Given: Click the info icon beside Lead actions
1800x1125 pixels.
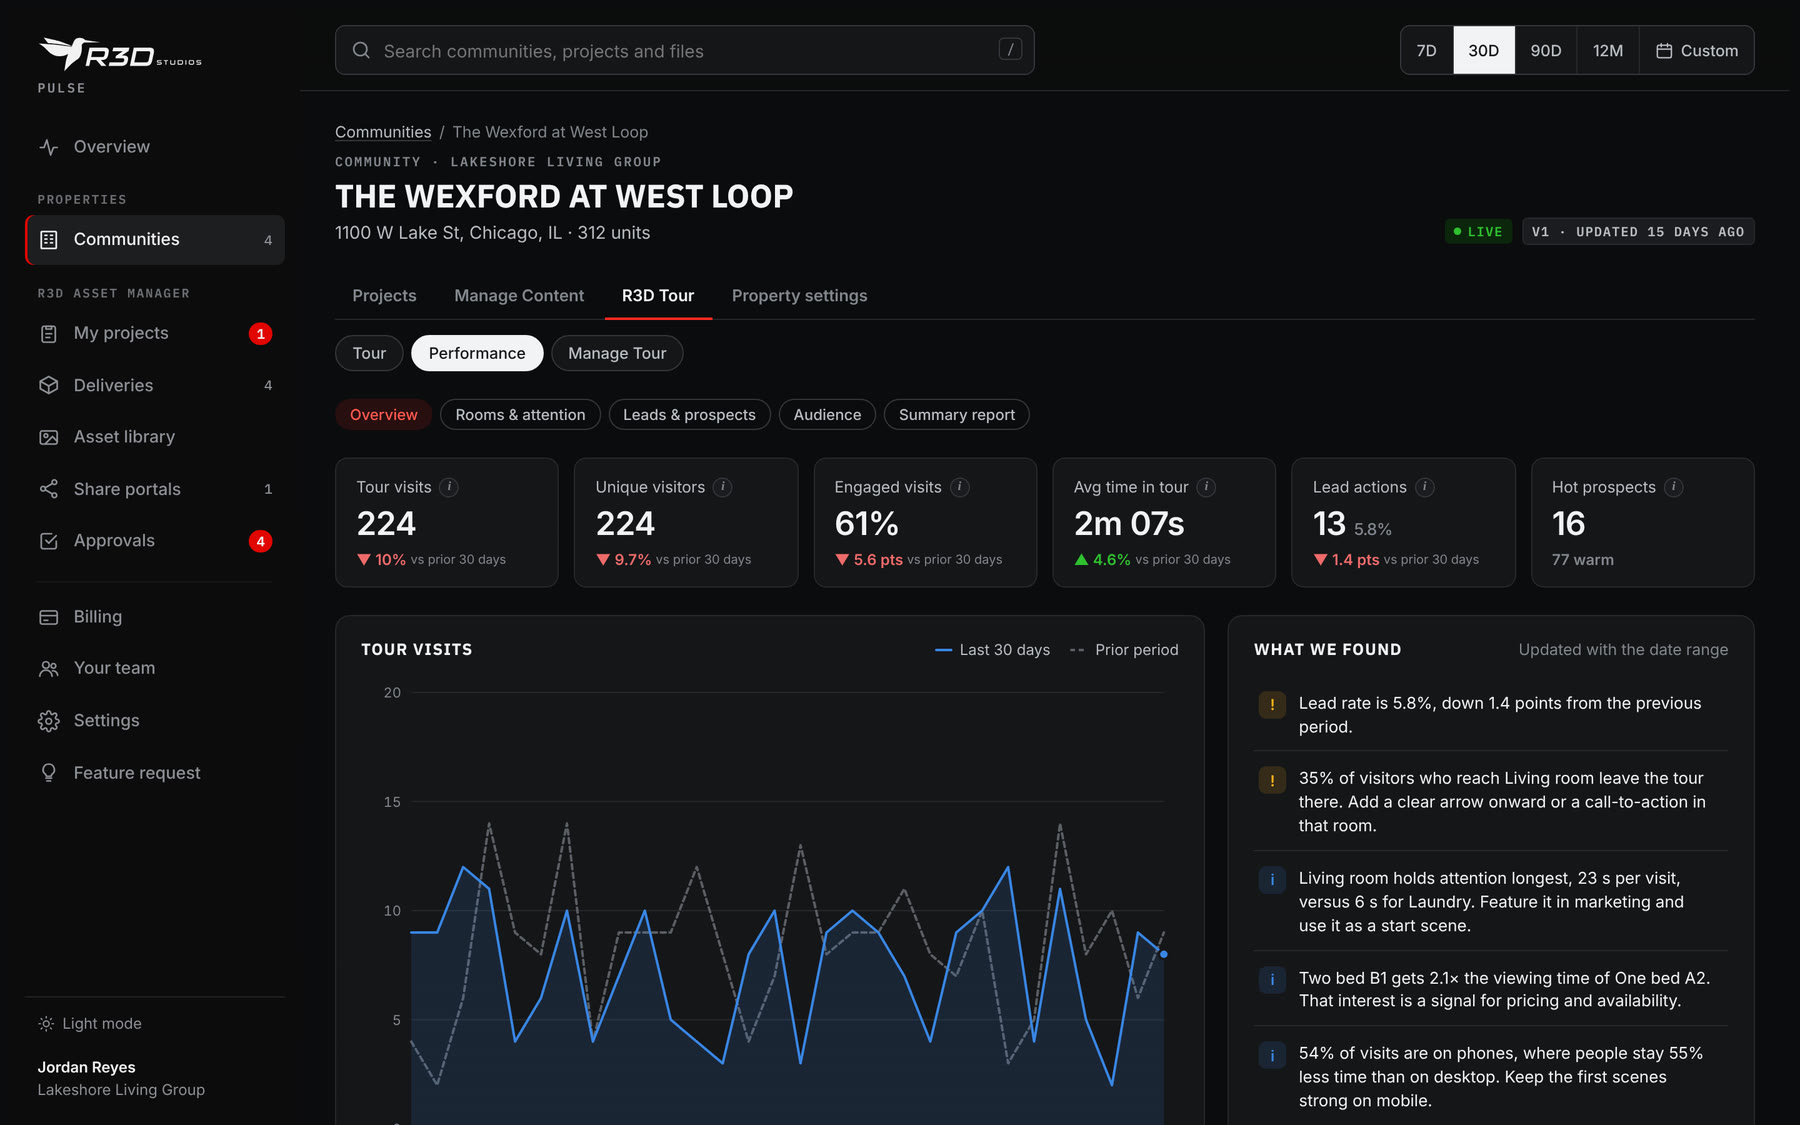Looking at the screenshot, I should (x=1425, y=487).
